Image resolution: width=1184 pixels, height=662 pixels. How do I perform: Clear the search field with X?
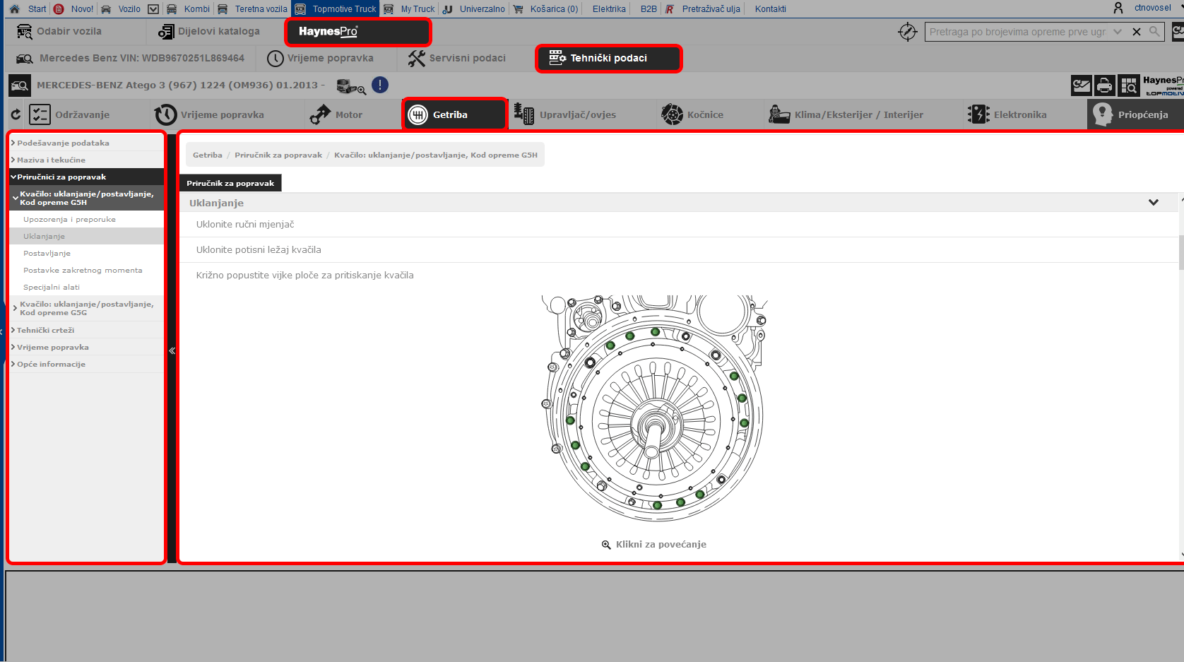1136,32
